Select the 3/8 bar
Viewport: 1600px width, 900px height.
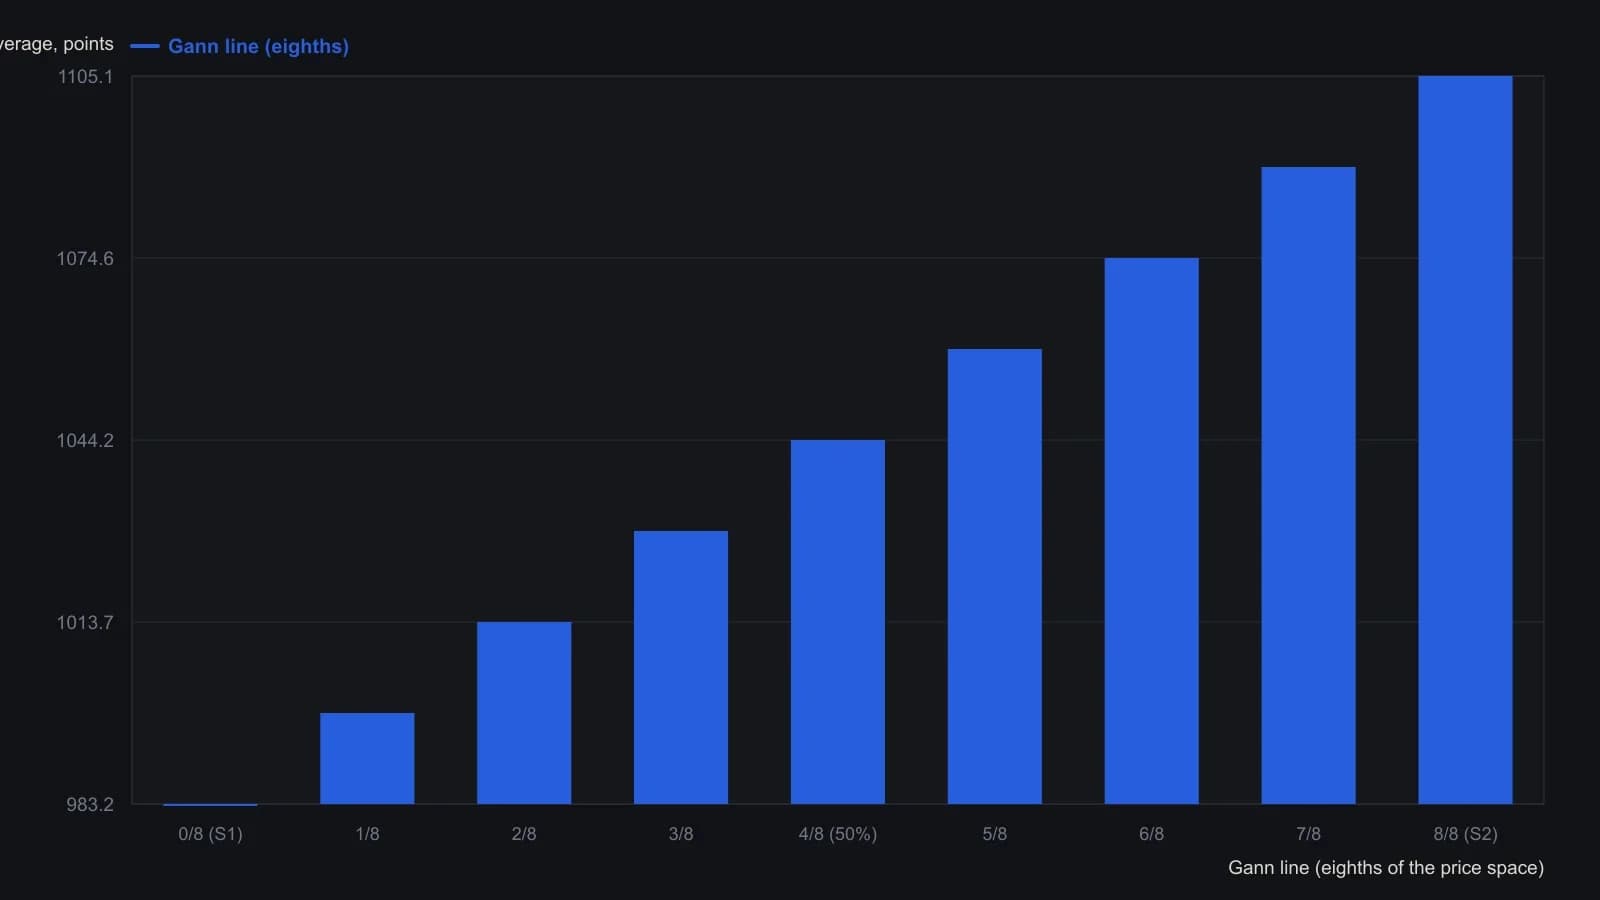pyautogui.click(x=681, y=667)
